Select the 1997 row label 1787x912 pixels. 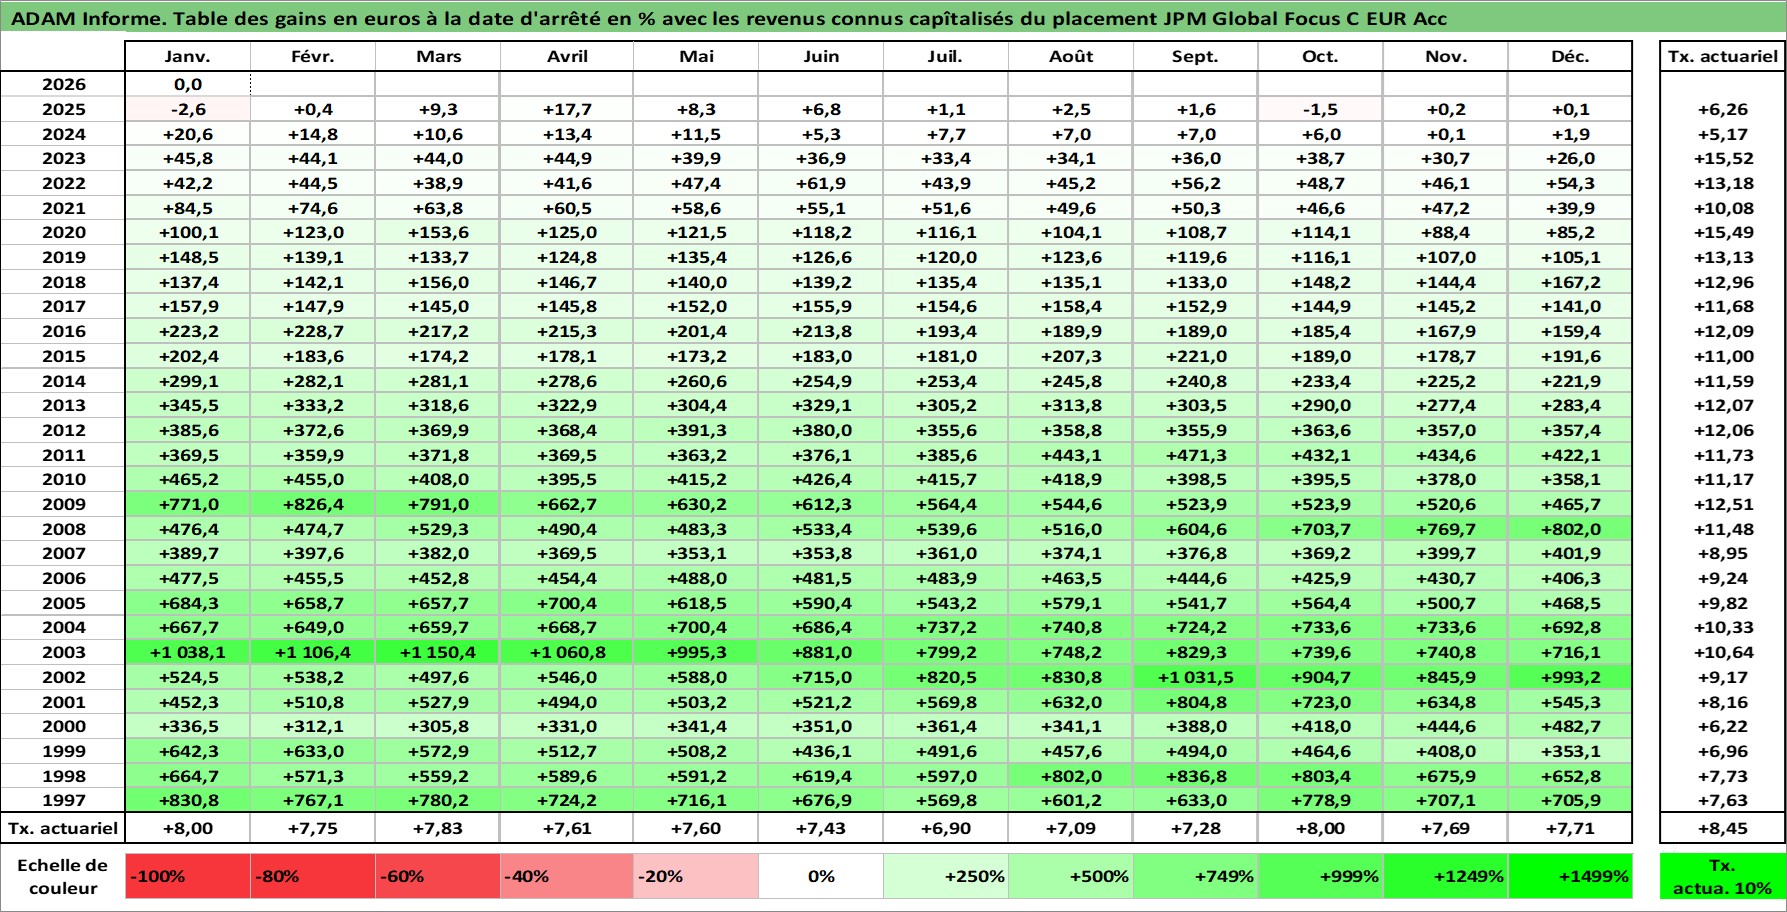tap(63, 800)
